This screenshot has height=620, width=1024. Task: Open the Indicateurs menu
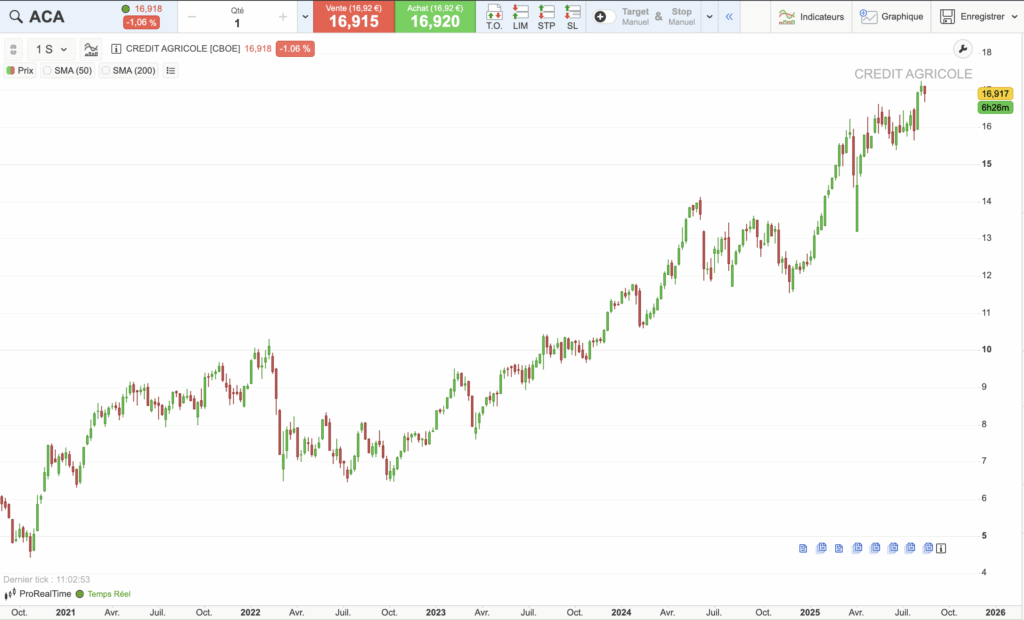click(812, 16)
